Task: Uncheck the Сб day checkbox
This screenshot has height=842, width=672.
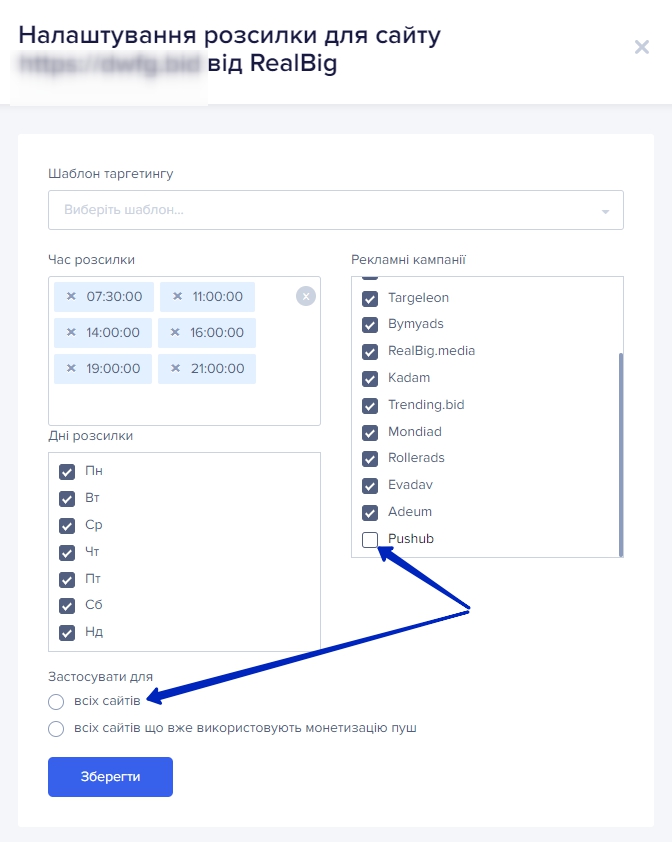Action: pos(67,606)
